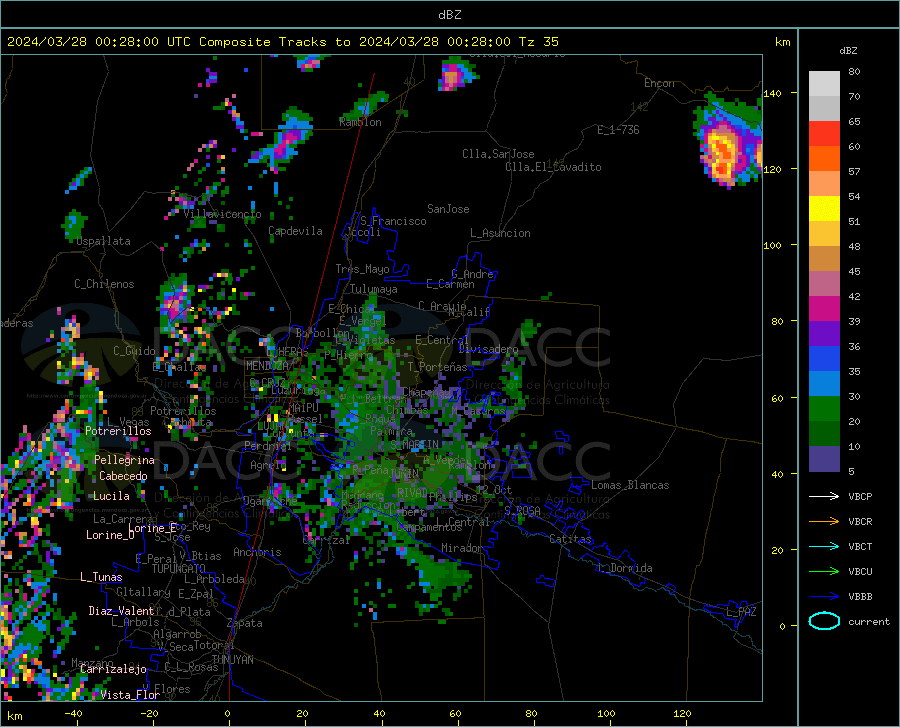Click the Tulumaya map label
900x727 pixels.
tap(374, 289)
